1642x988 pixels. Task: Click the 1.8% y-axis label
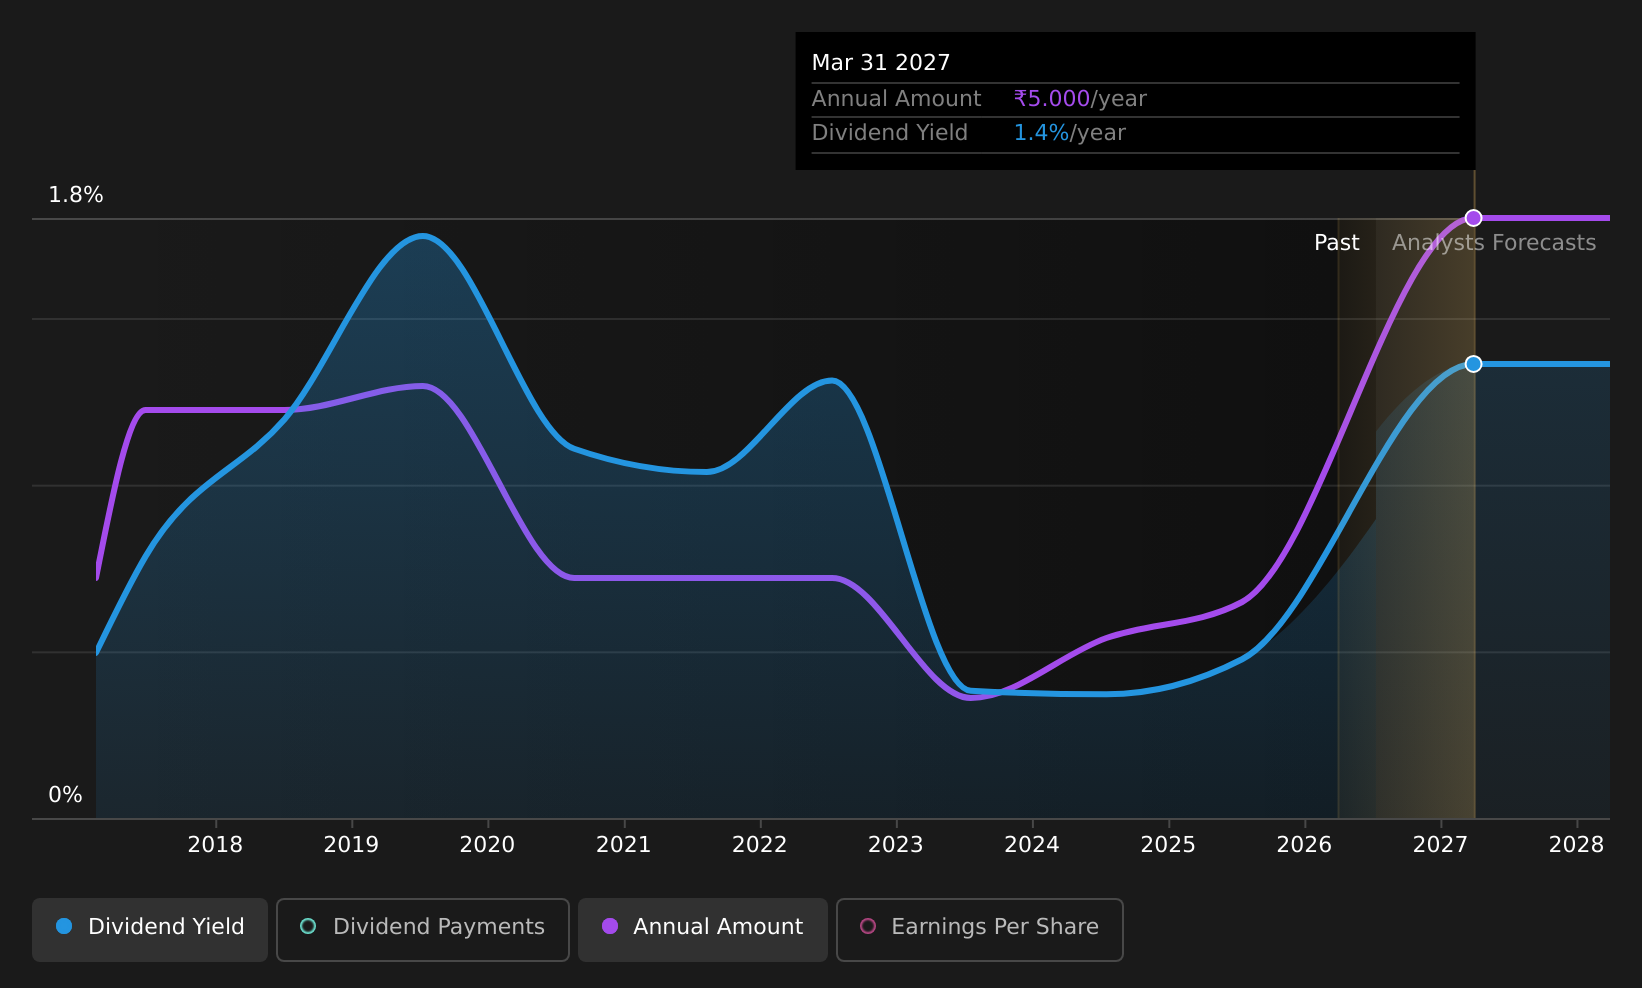click(76, 195)
